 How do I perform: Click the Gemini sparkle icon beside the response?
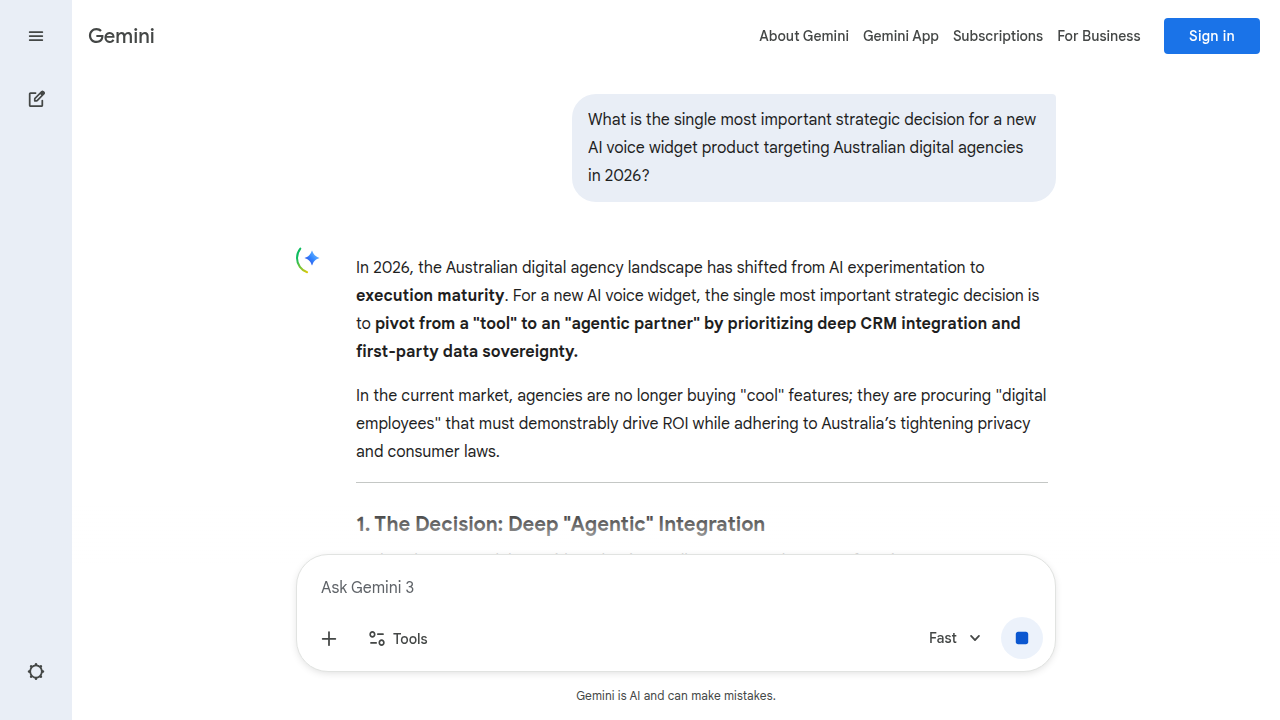(309, 259)
